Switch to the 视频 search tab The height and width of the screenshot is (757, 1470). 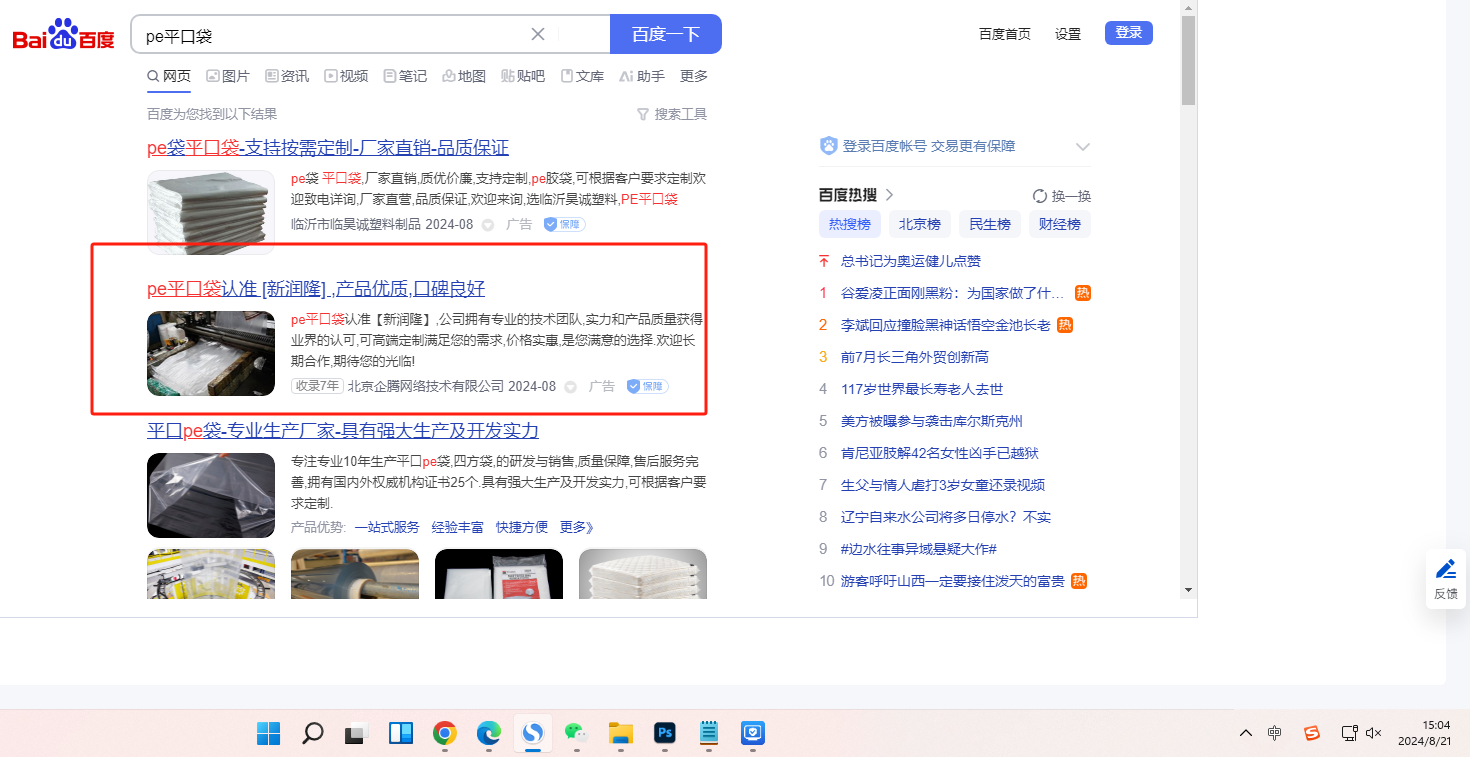click(346, 76)
